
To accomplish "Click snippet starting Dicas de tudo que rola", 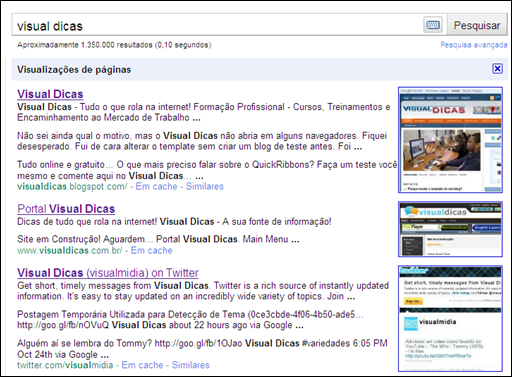I will point(174,222).
